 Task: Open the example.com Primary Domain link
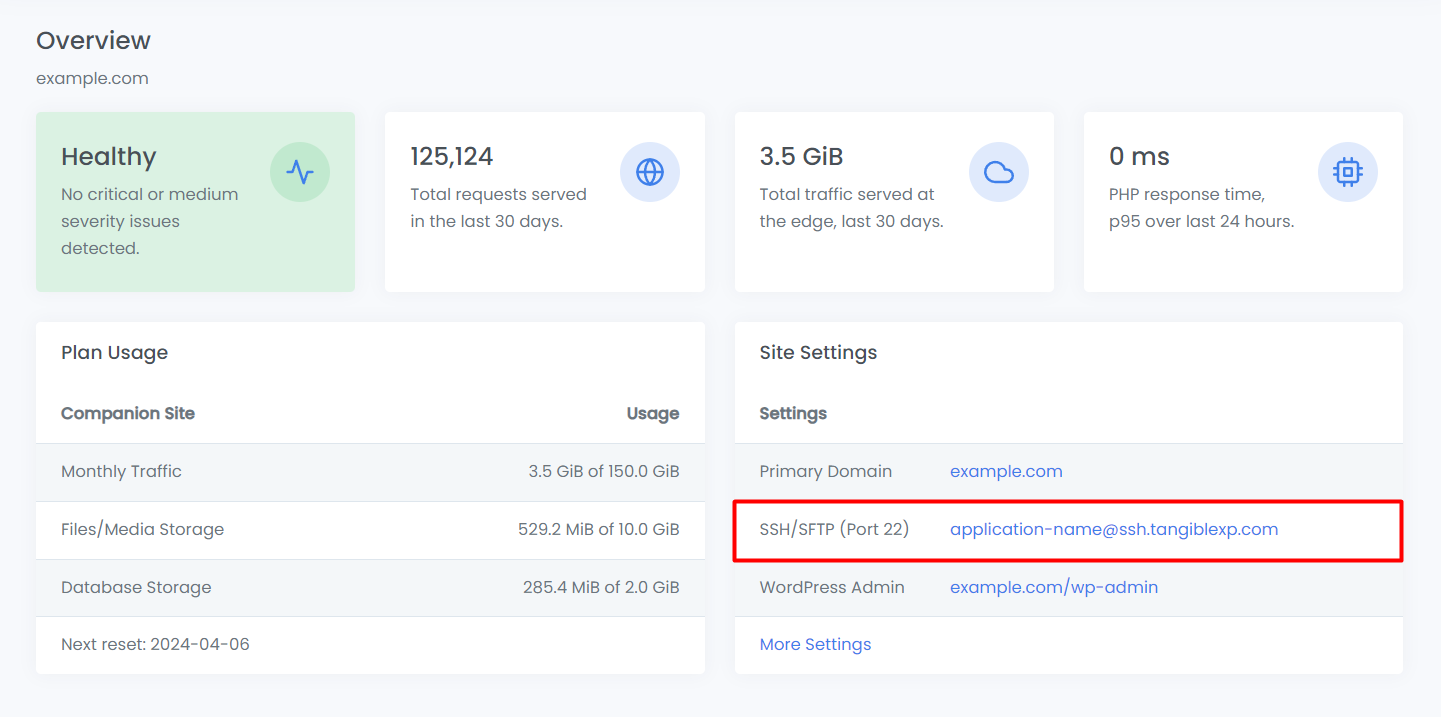tap(1005, 471)
